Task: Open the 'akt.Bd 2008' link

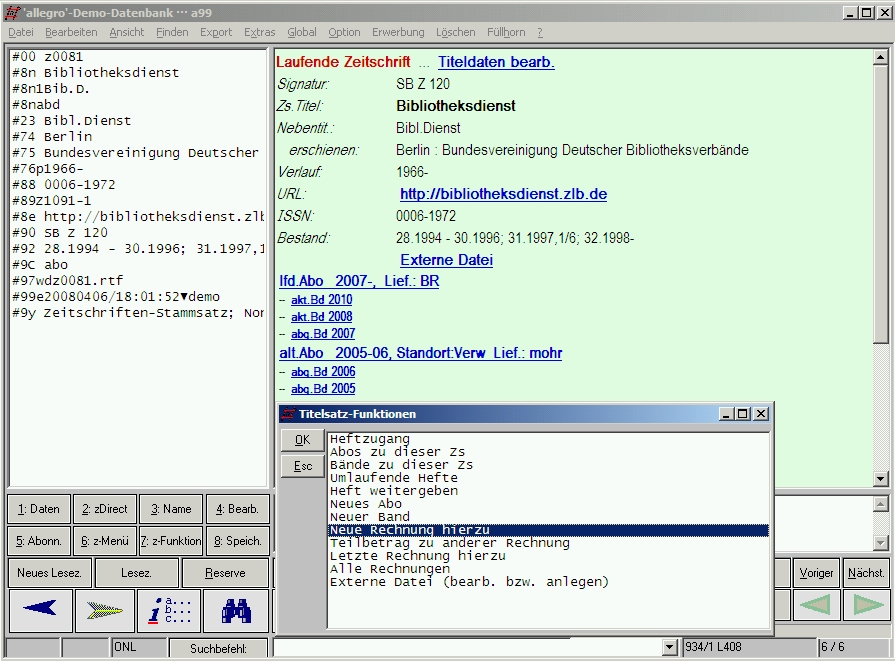Action: pos(321,317)
